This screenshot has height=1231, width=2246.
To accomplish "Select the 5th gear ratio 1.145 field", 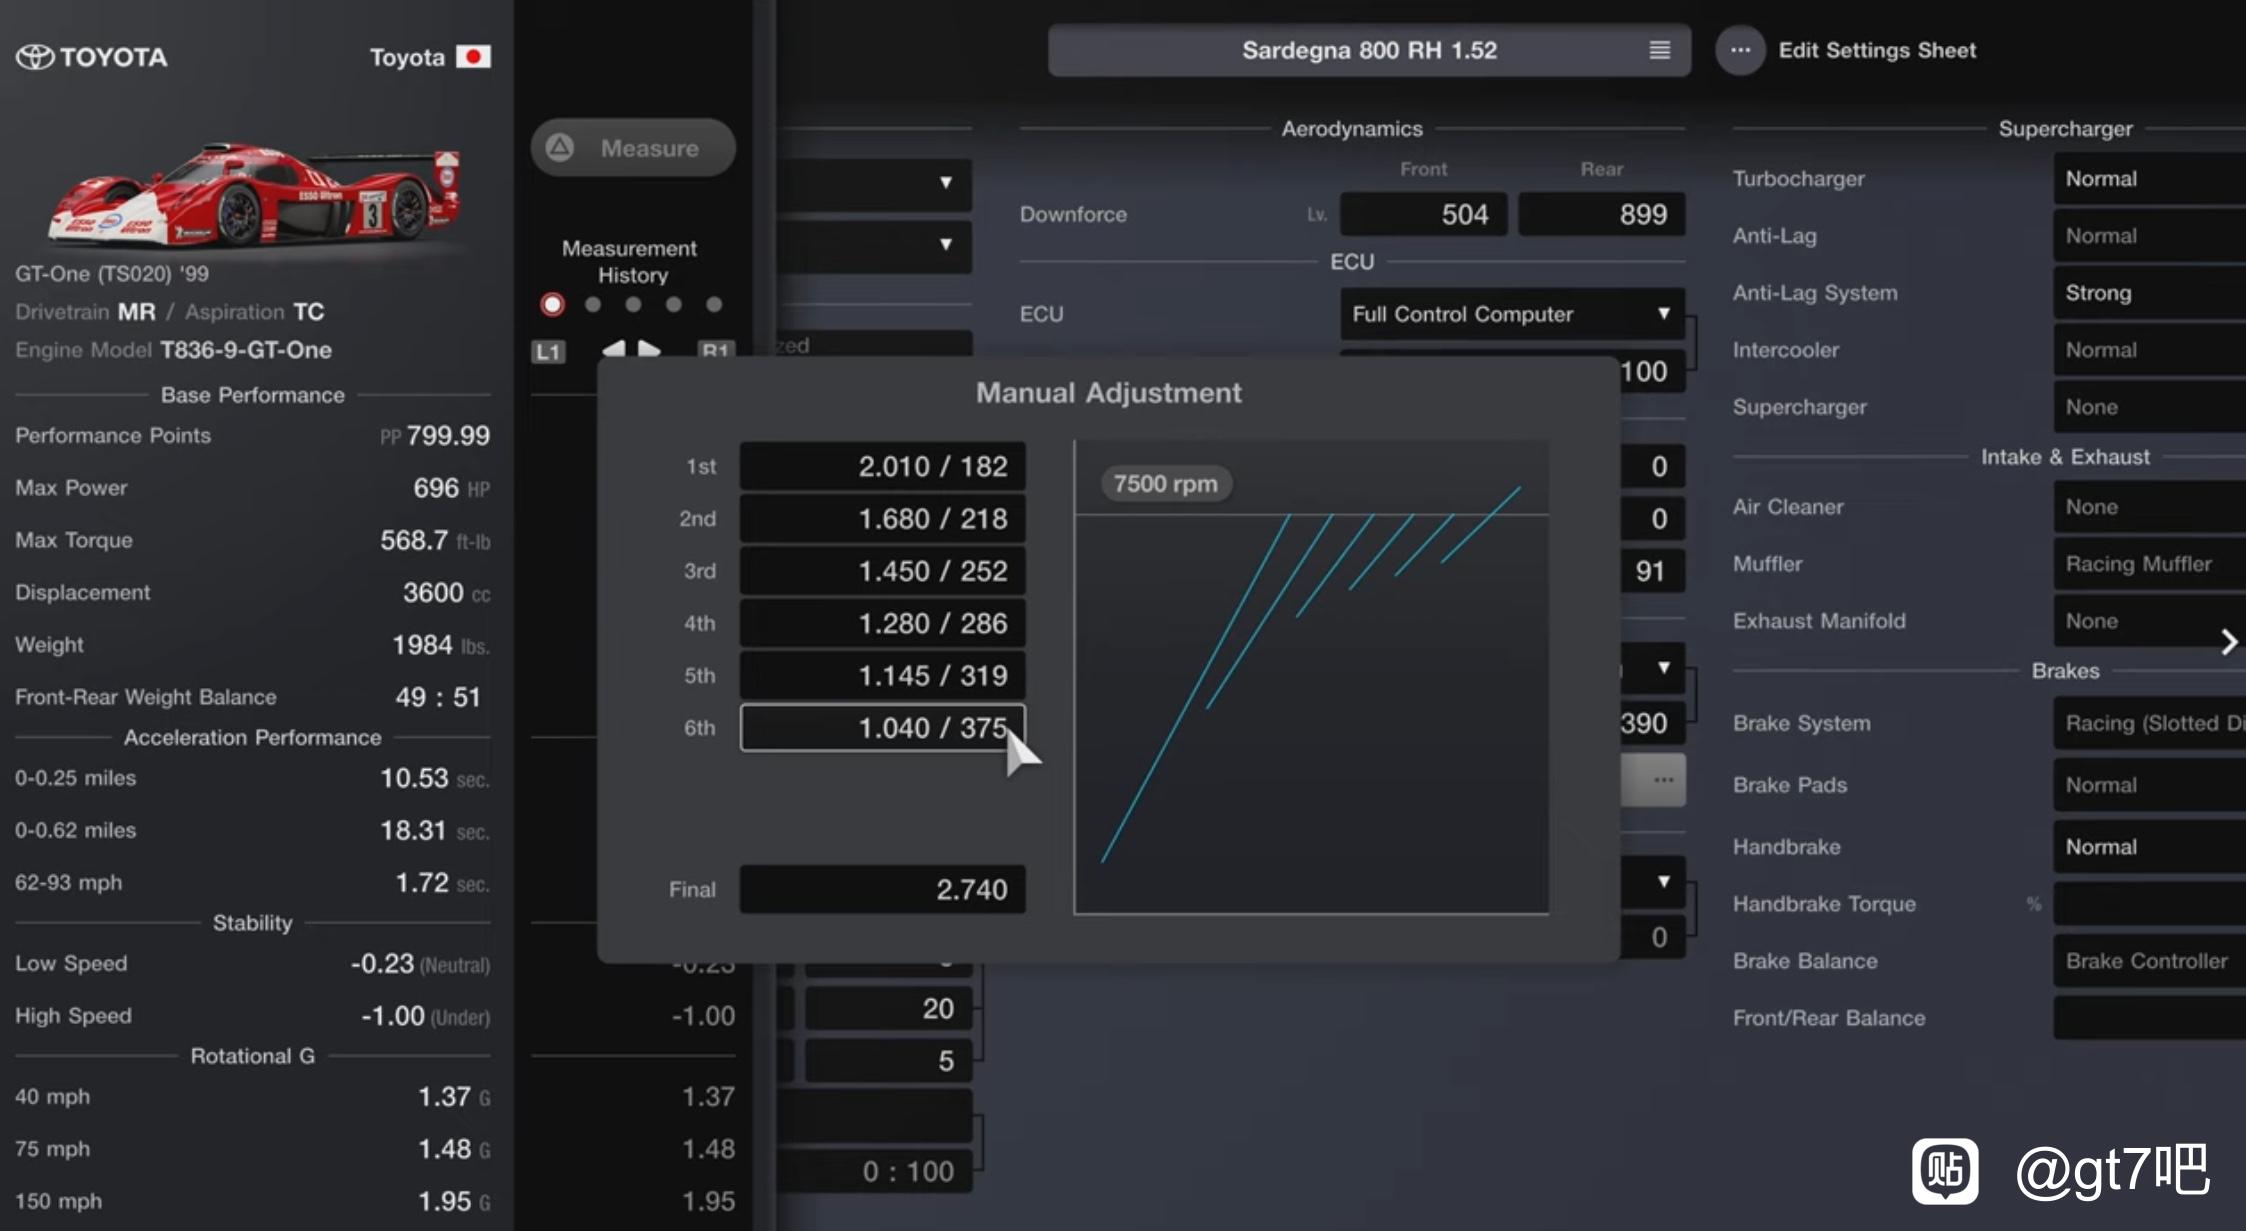I will pyautogui.click(x=882, y=675).
